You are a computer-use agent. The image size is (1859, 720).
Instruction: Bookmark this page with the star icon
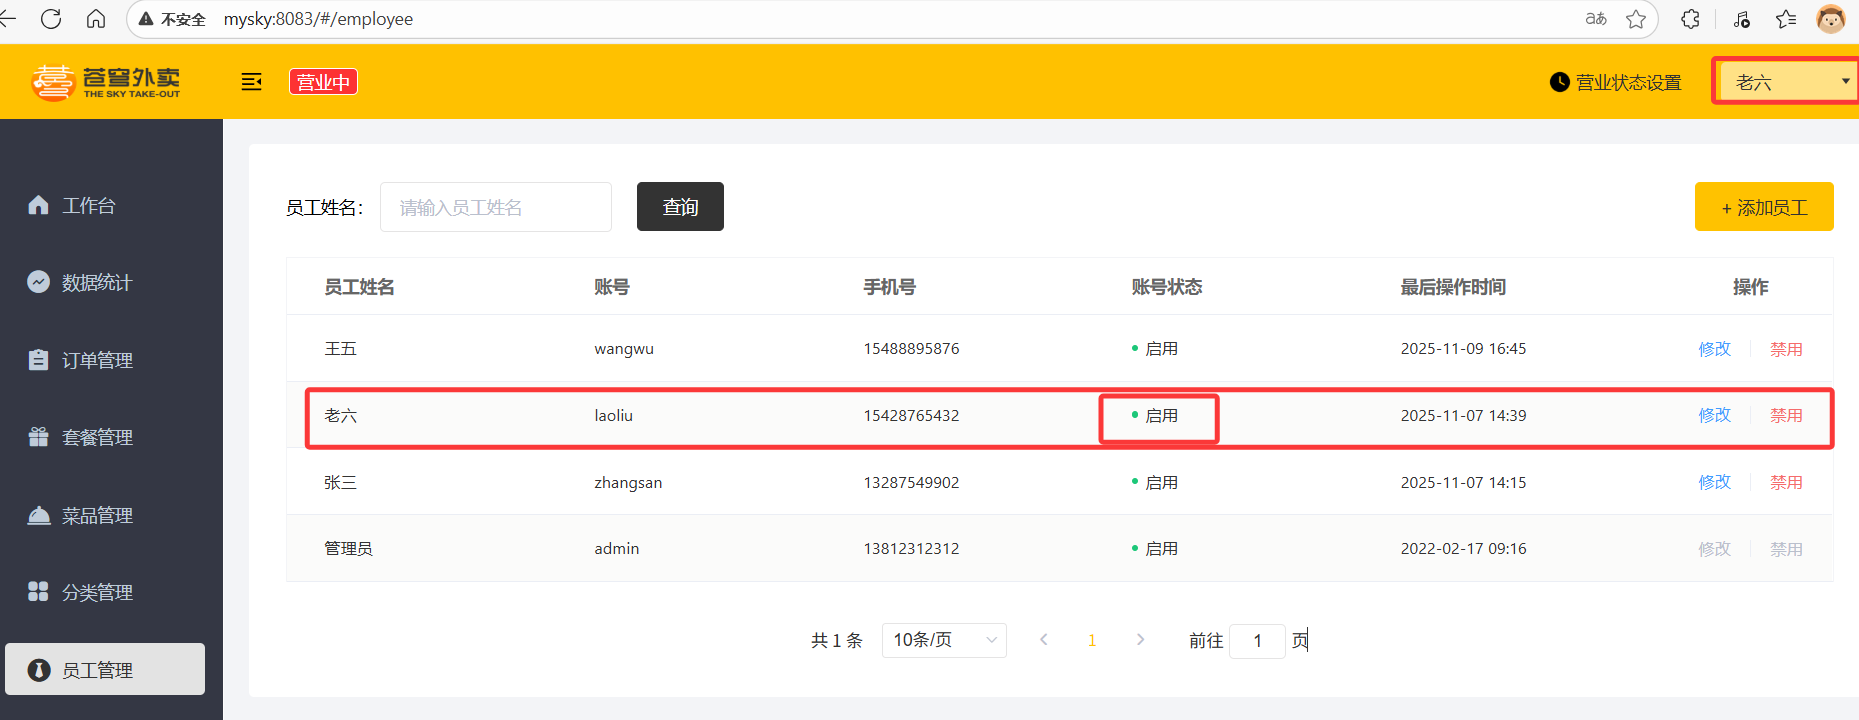click(1636, 19)
